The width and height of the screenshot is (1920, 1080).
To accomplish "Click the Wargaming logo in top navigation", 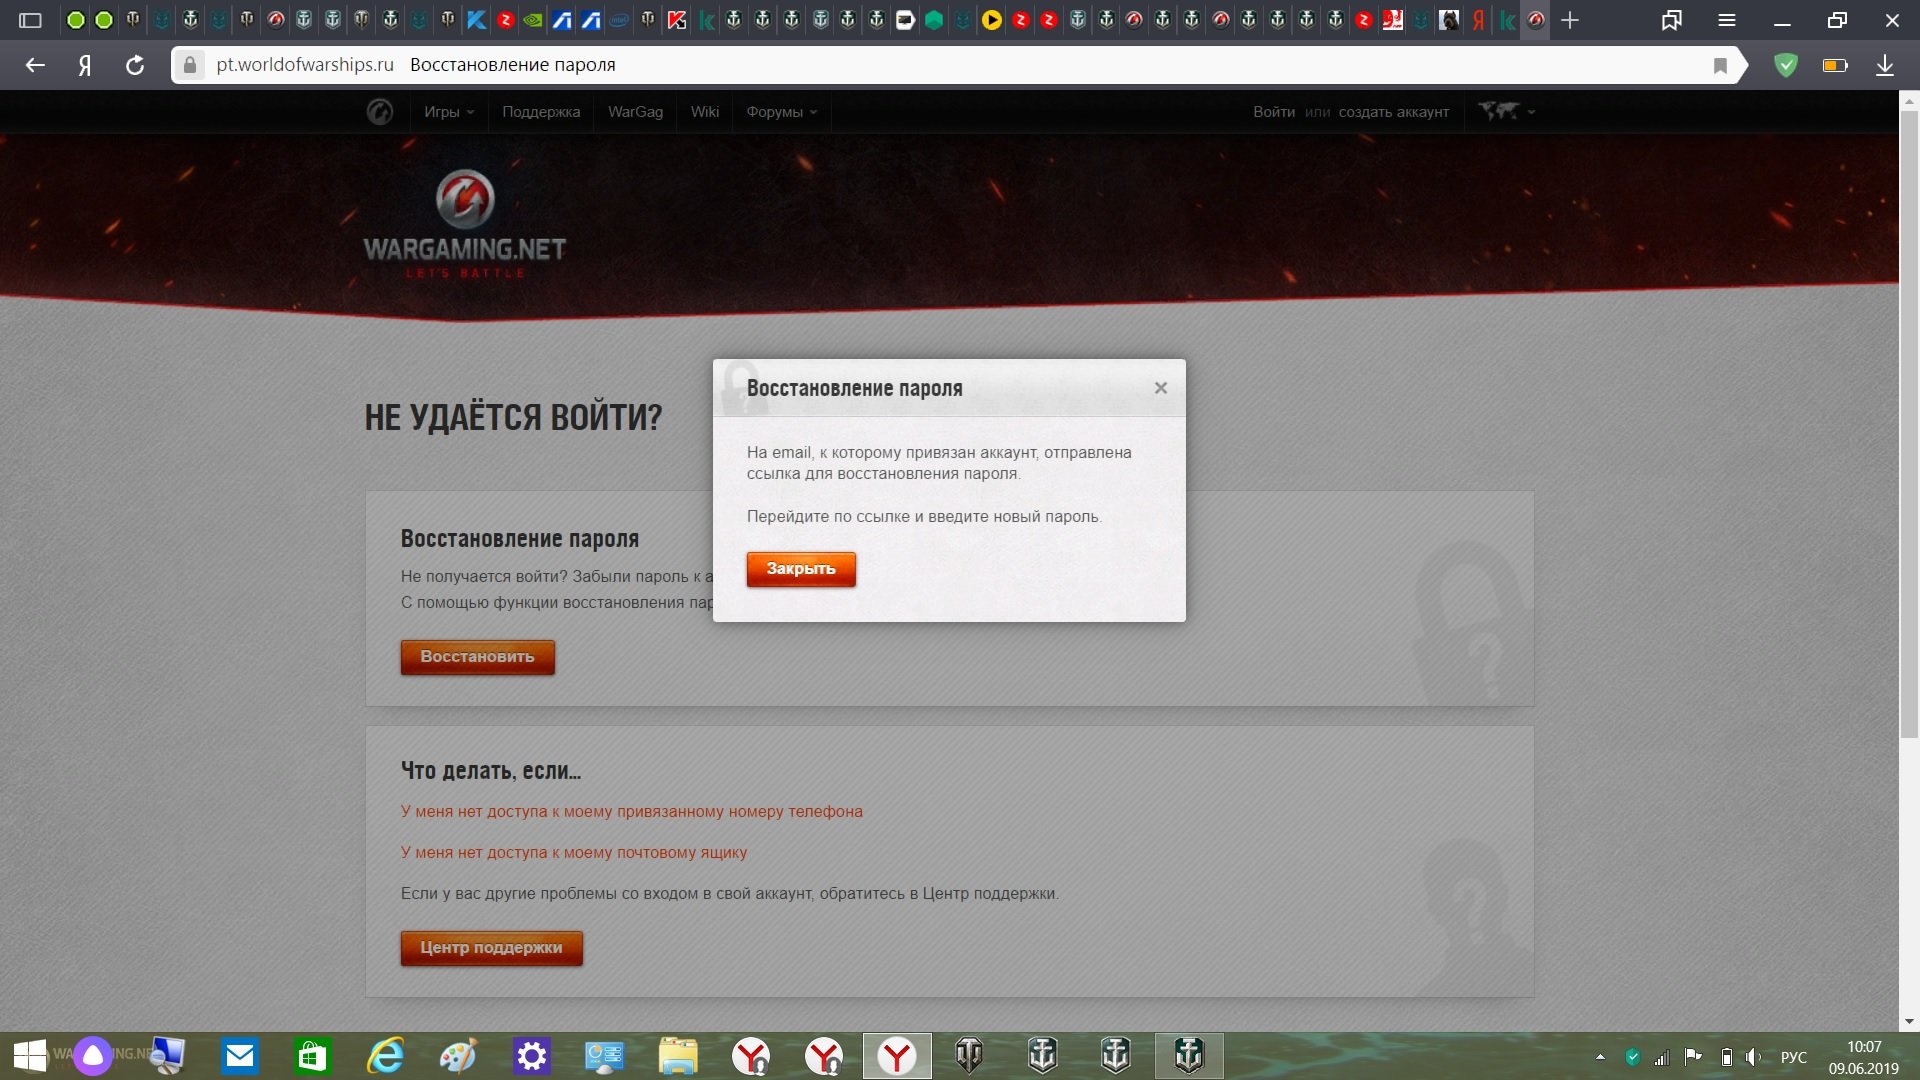I will click(380, 112).
